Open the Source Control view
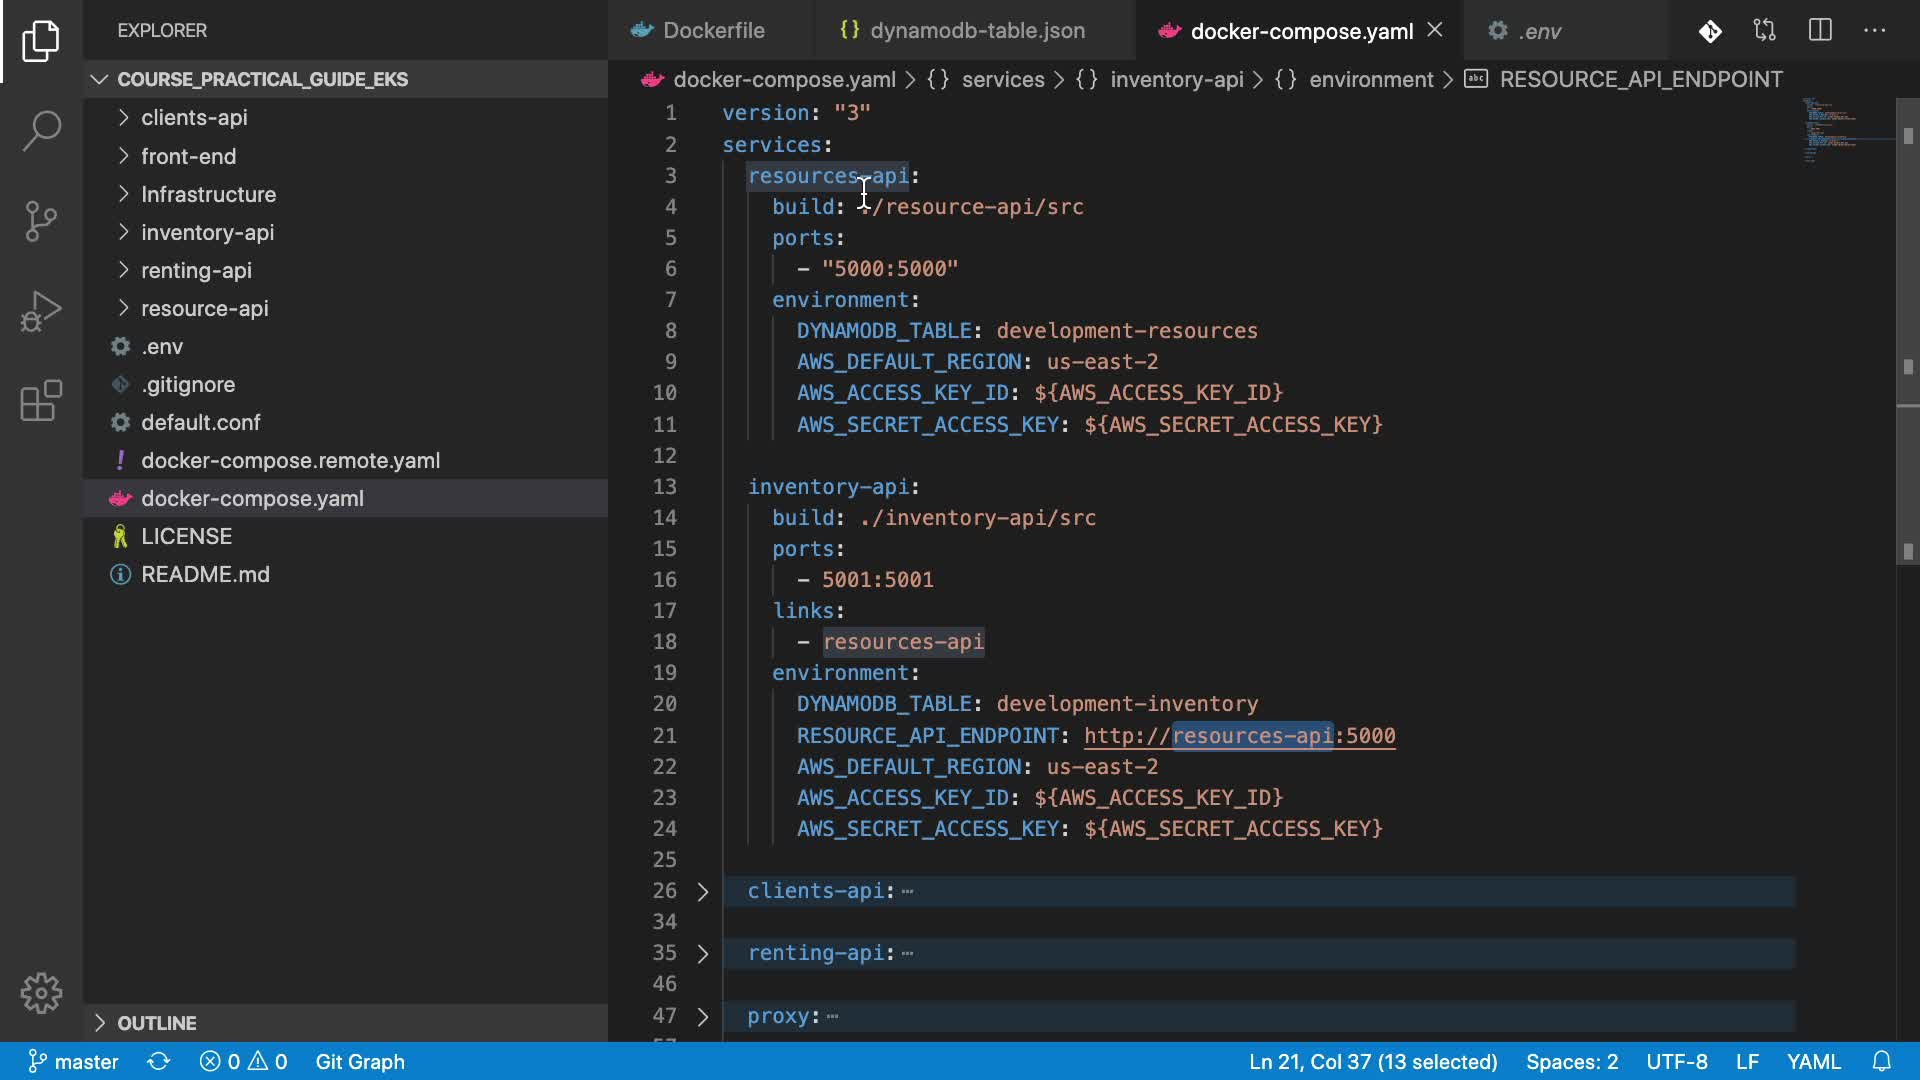1920x1080 pixels. [41, 221]
